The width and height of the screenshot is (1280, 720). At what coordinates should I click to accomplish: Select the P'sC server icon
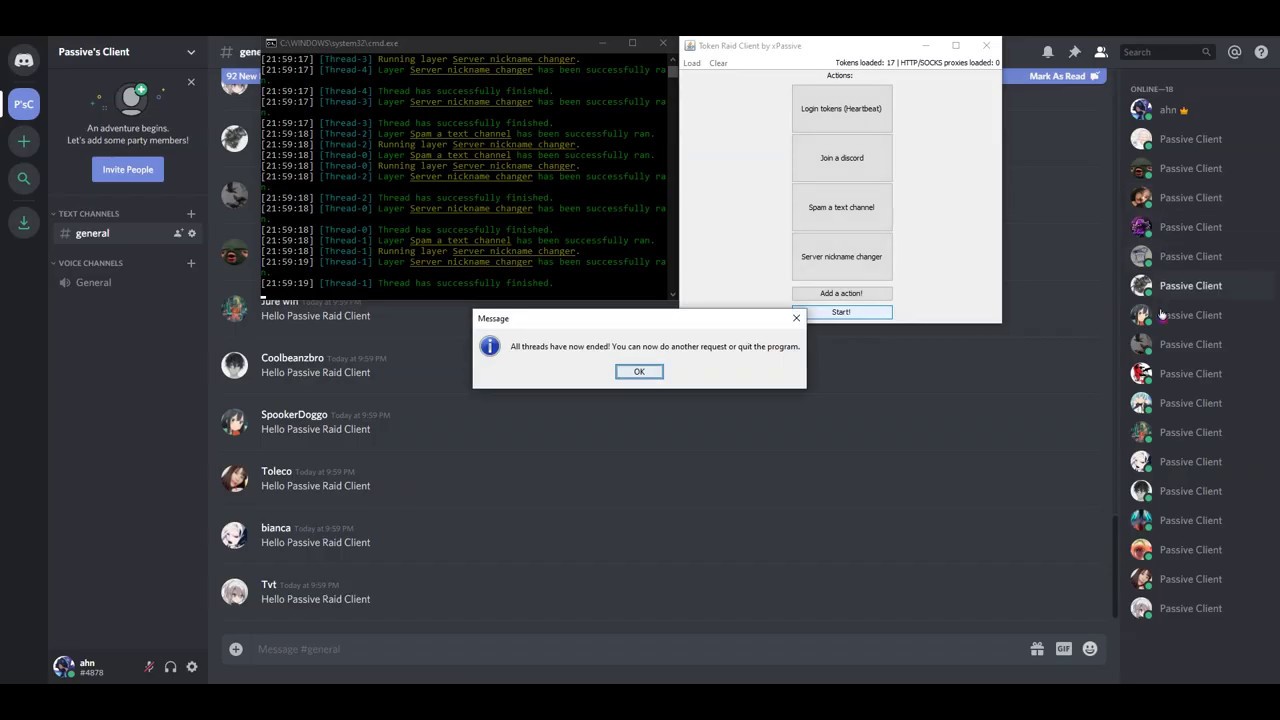(x=24, y=103)
